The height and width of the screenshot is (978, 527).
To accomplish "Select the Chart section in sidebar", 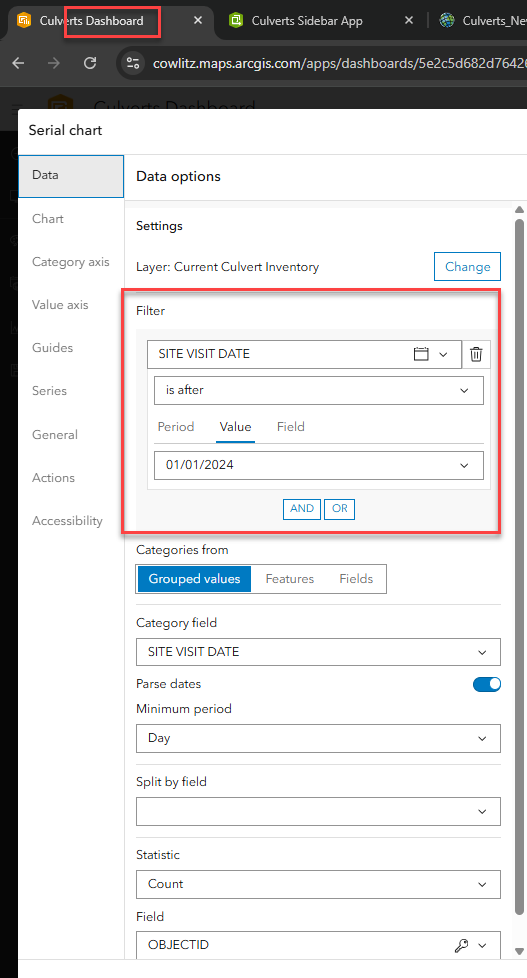I will [48, 219].
